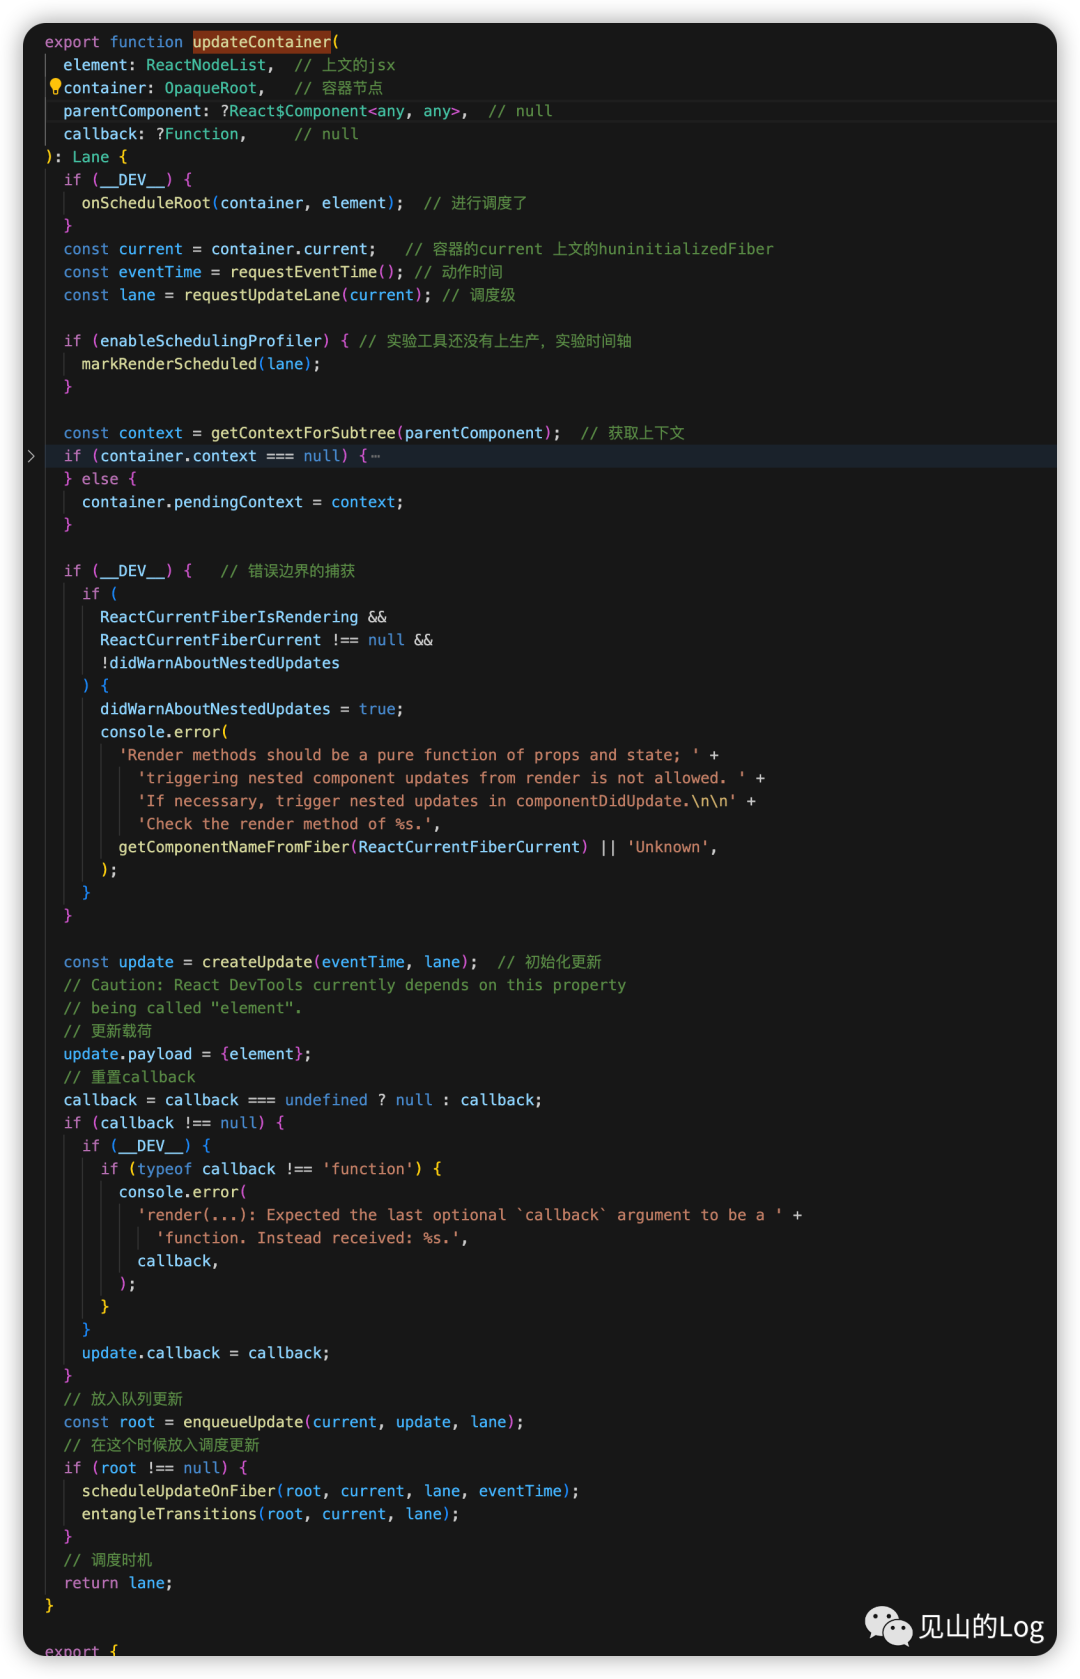Click the highlighted updateContainer function name
The height and width of the screenshot is (1679, 1080).
click(261, 42)
